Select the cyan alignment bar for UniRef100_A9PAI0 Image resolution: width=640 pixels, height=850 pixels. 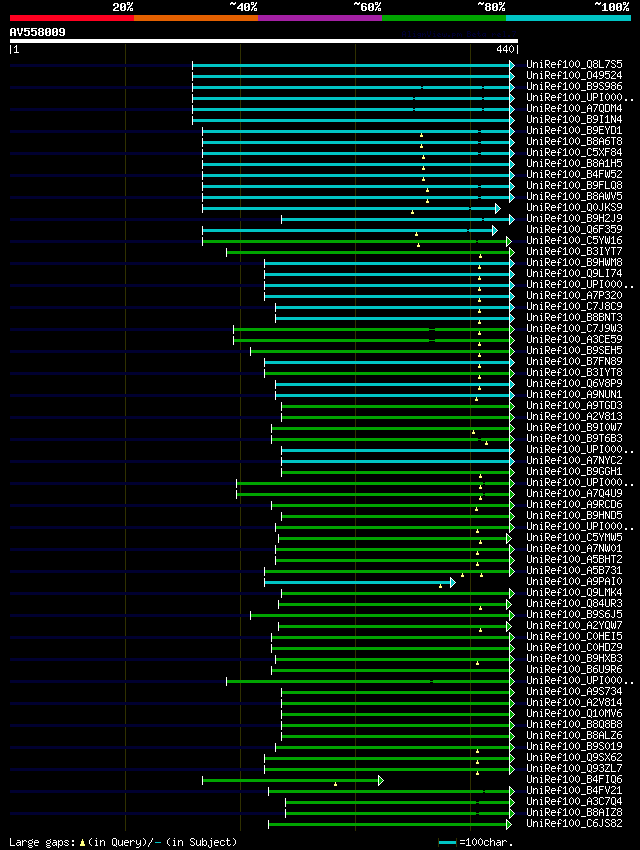(357, 583)
